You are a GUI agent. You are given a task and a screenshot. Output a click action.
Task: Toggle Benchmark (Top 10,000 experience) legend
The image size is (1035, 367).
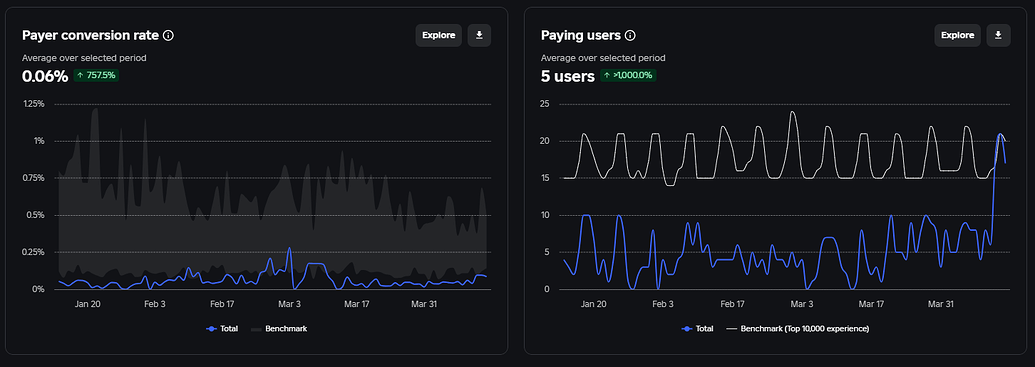[797, 328]
